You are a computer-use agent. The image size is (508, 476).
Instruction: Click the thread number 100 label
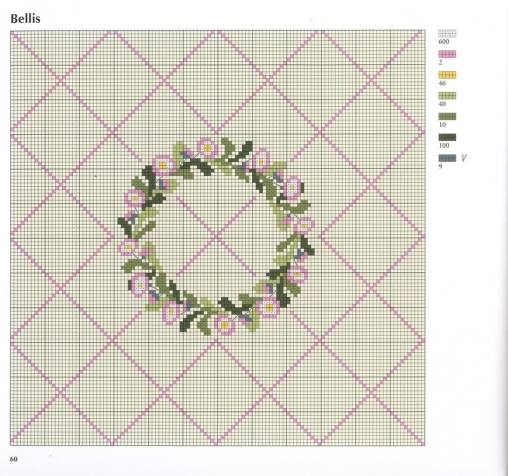(x=444, y=145)
